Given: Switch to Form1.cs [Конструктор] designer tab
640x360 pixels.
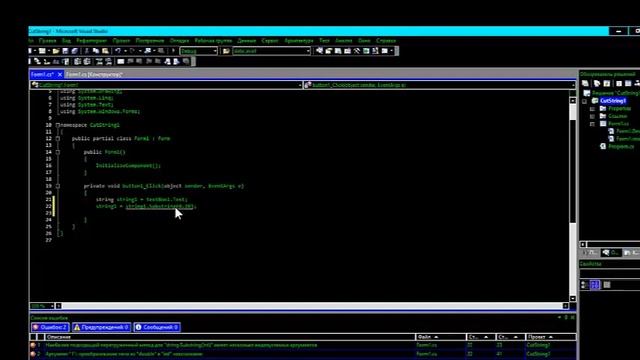Looking at the screenshot, I should click(x=94, y=75).
